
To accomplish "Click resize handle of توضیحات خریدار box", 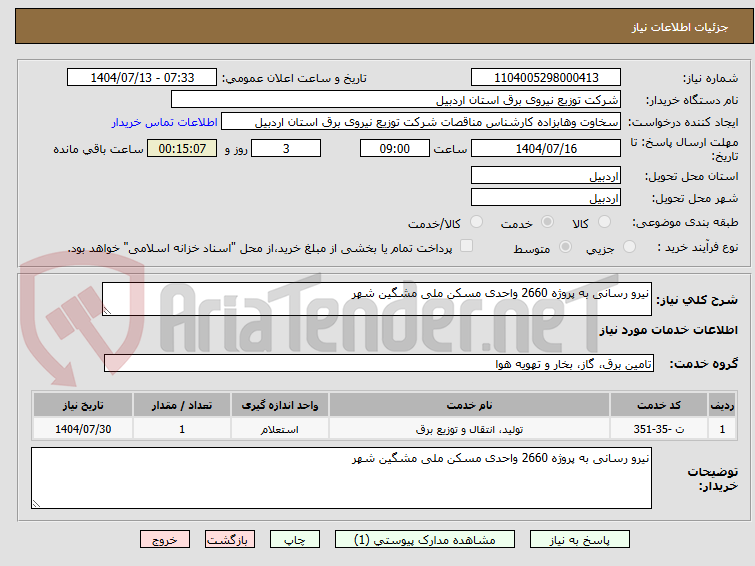I will pyautogui.click(x=36, y=504).
